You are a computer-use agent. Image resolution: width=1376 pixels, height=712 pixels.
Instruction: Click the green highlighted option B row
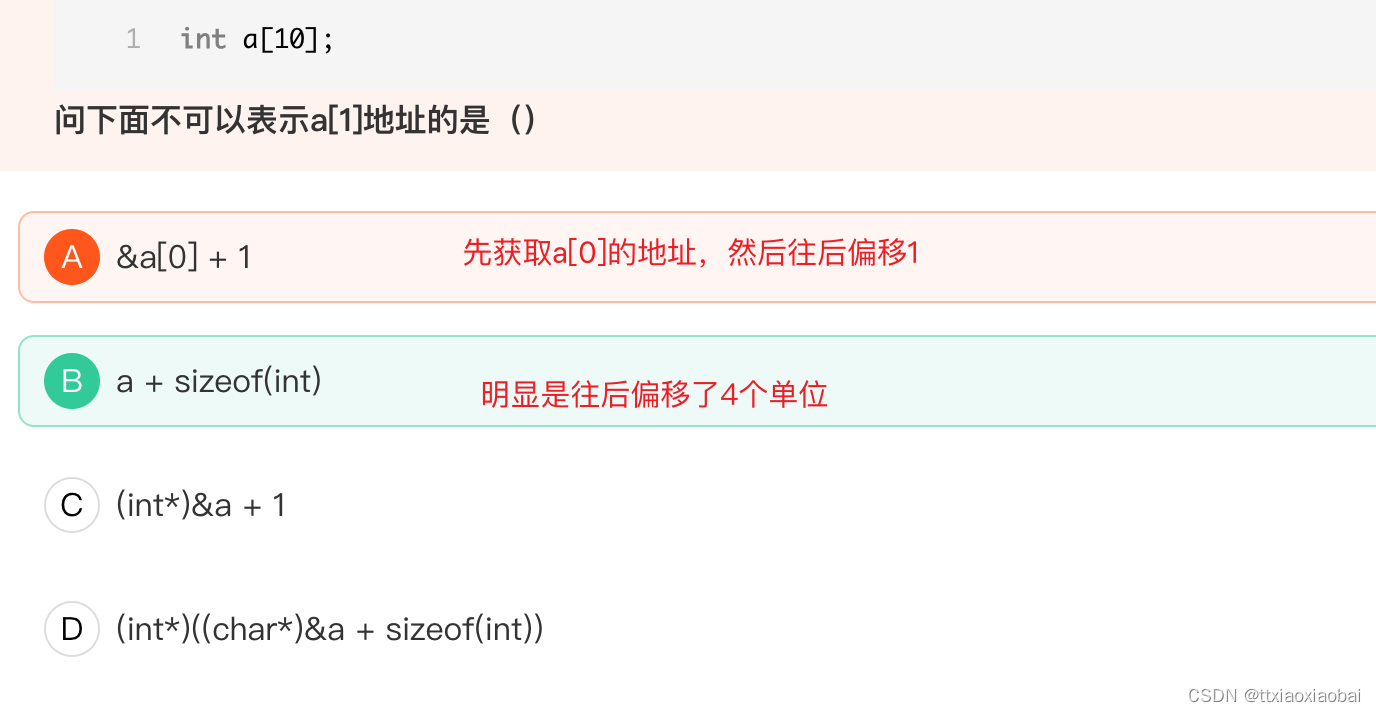600,381
